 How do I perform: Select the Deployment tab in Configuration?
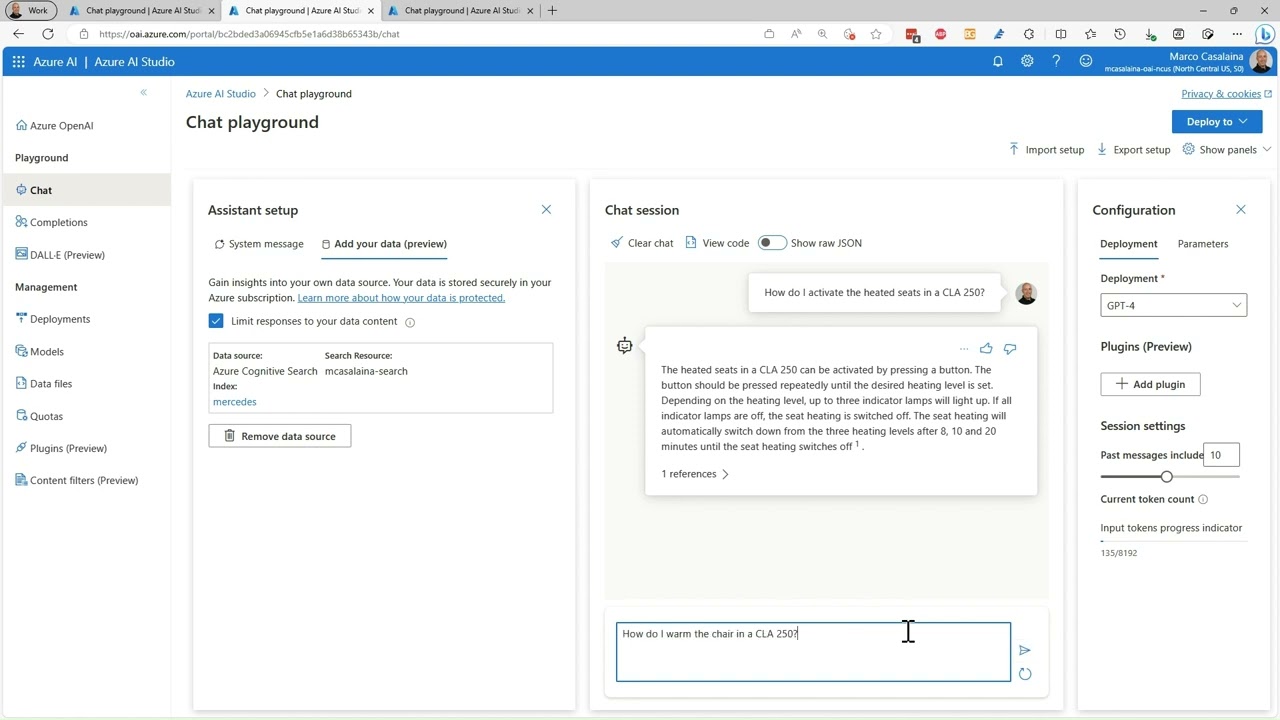[x=1129, y=244]
